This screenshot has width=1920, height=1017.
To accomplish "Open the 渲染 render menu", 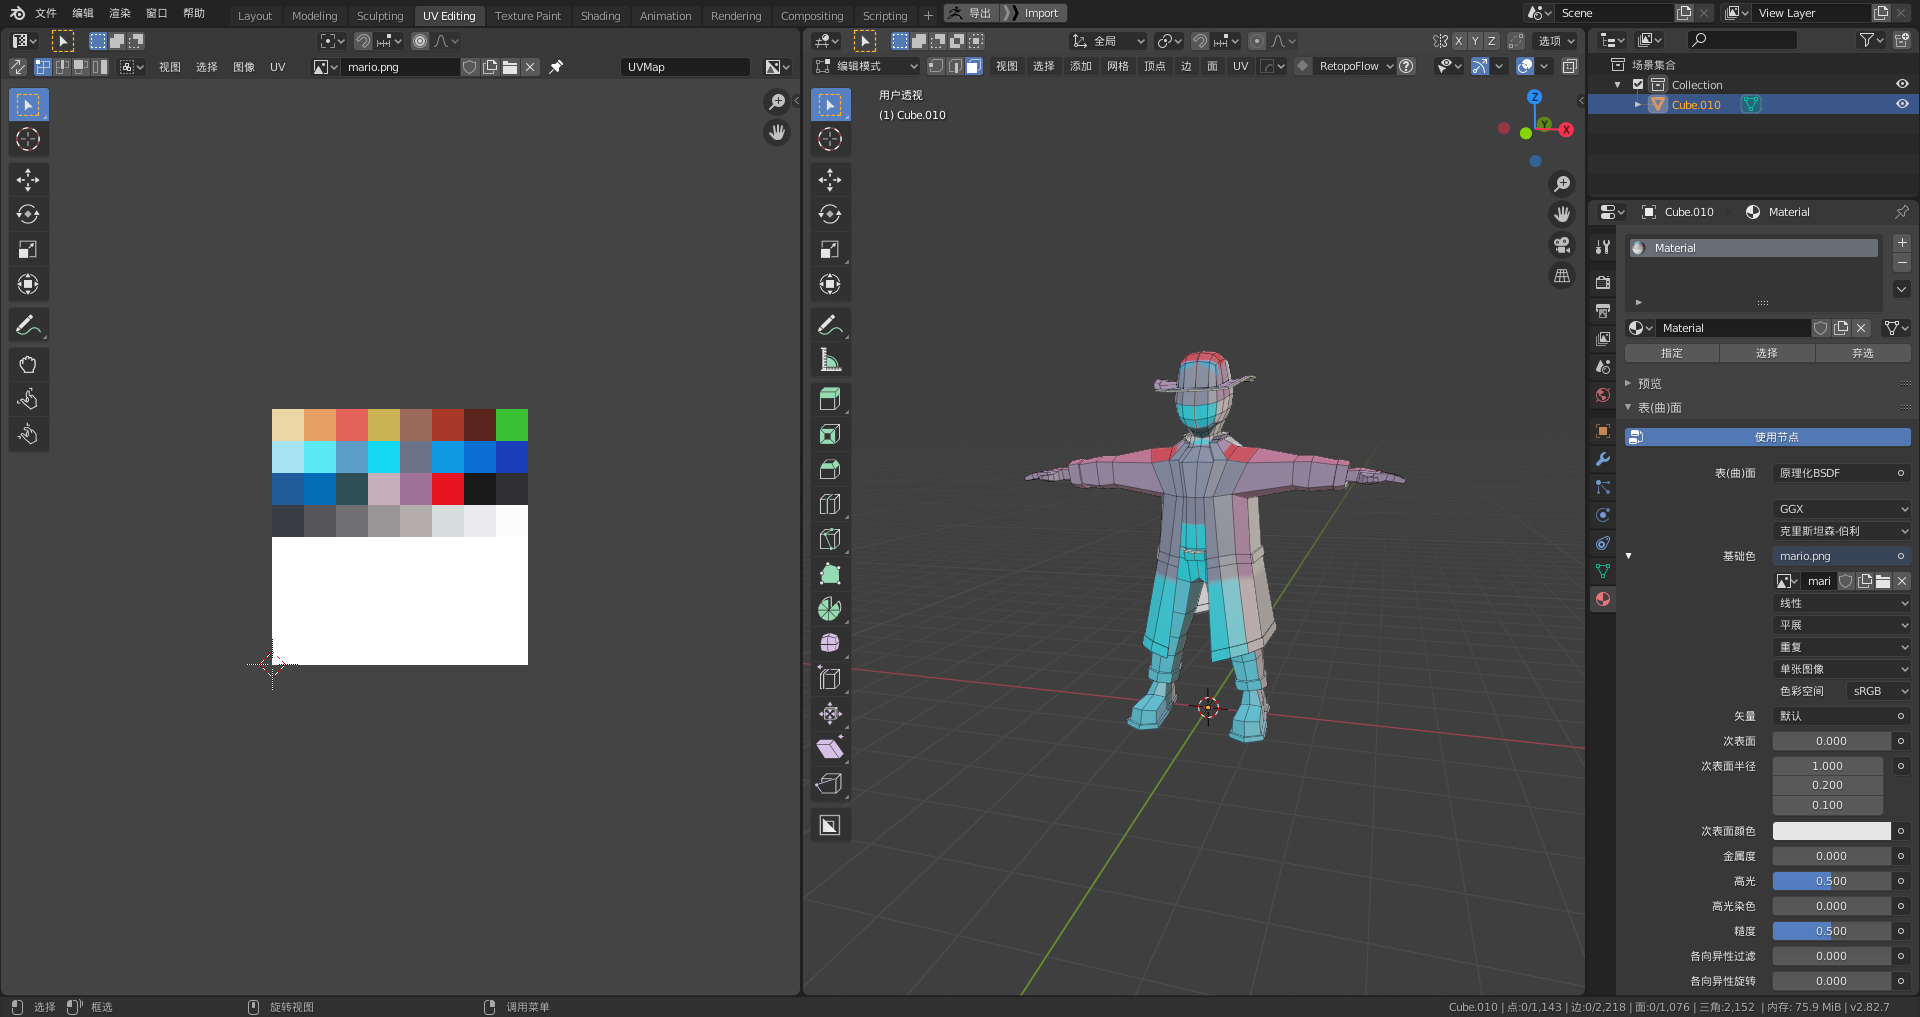I will [x=120, y=13].
